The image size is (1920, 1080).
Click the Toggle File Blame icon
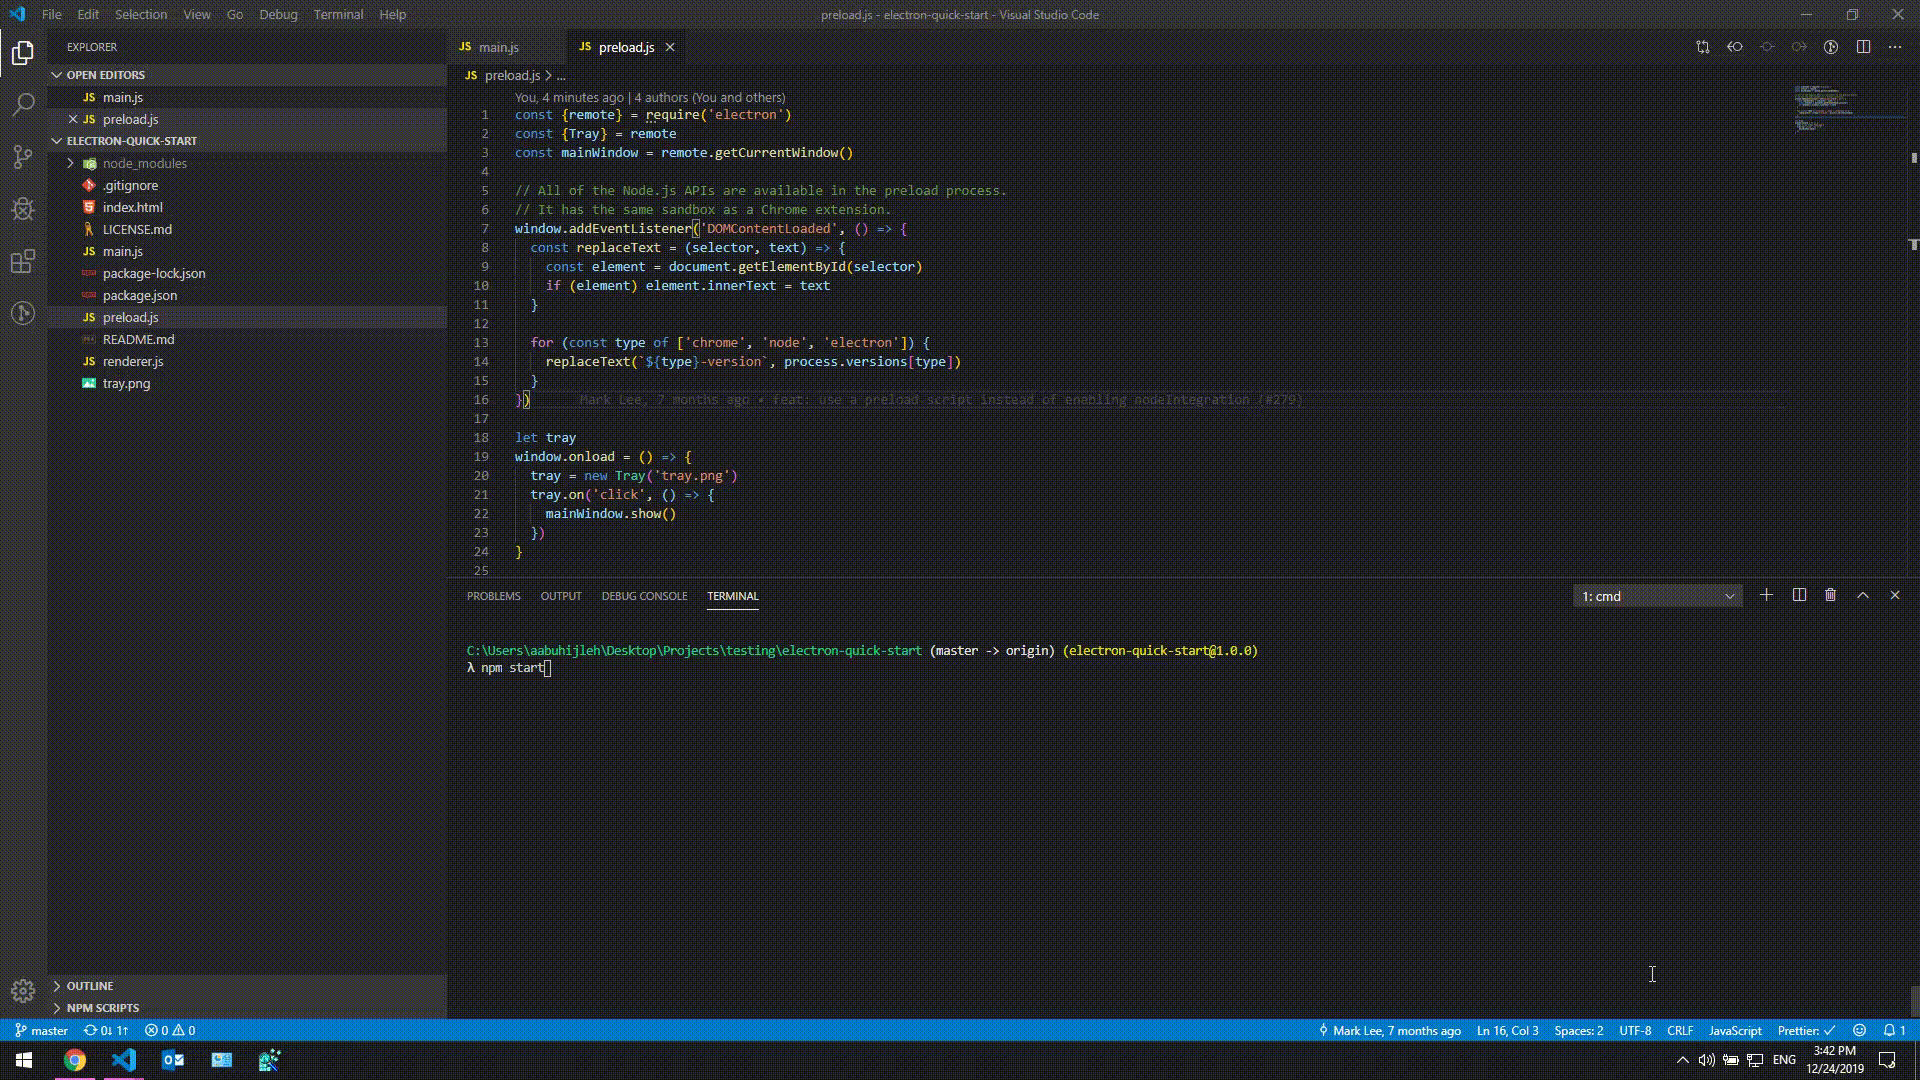[1831, 47]
